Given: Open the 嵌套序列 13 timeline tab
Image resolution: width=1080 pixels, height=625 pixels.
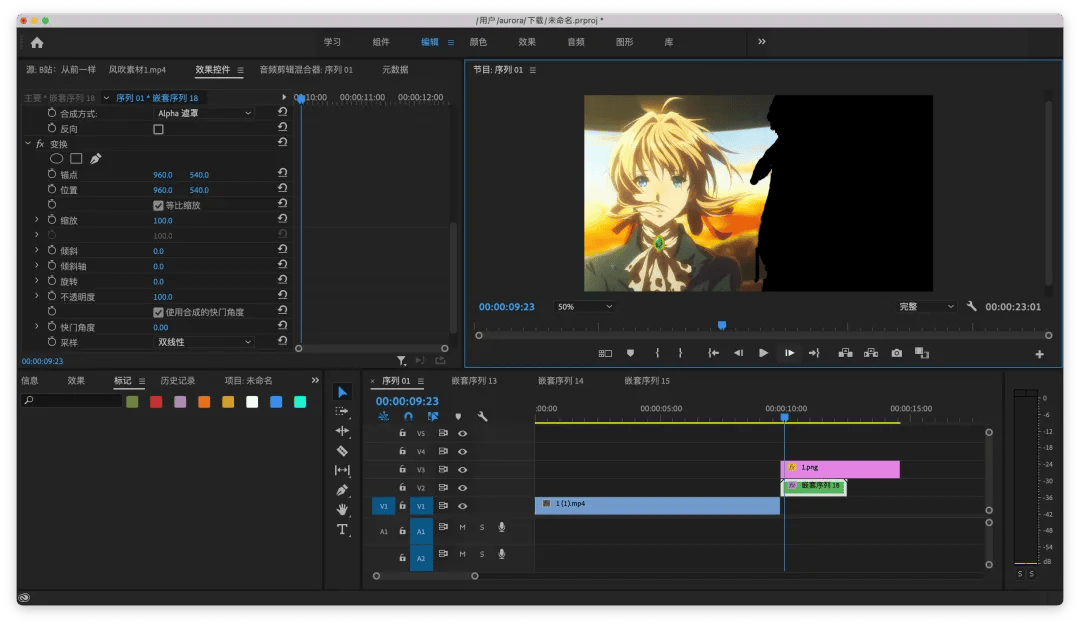Looking at the screenshot, I should coord(474,380).
